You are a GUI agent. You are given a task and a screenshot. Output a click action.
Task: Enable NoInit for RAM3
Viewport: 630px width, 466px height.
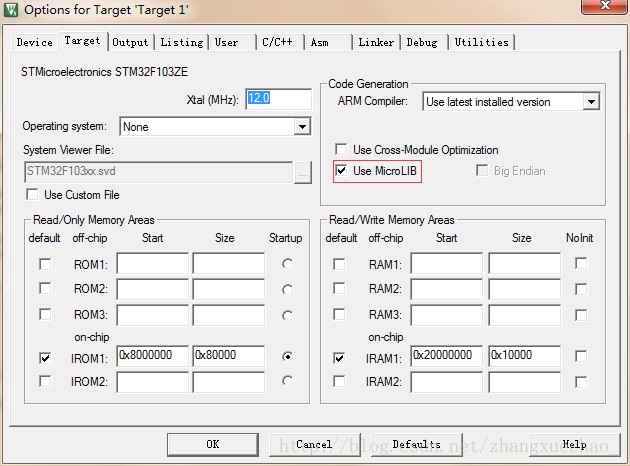coord(581,315)
